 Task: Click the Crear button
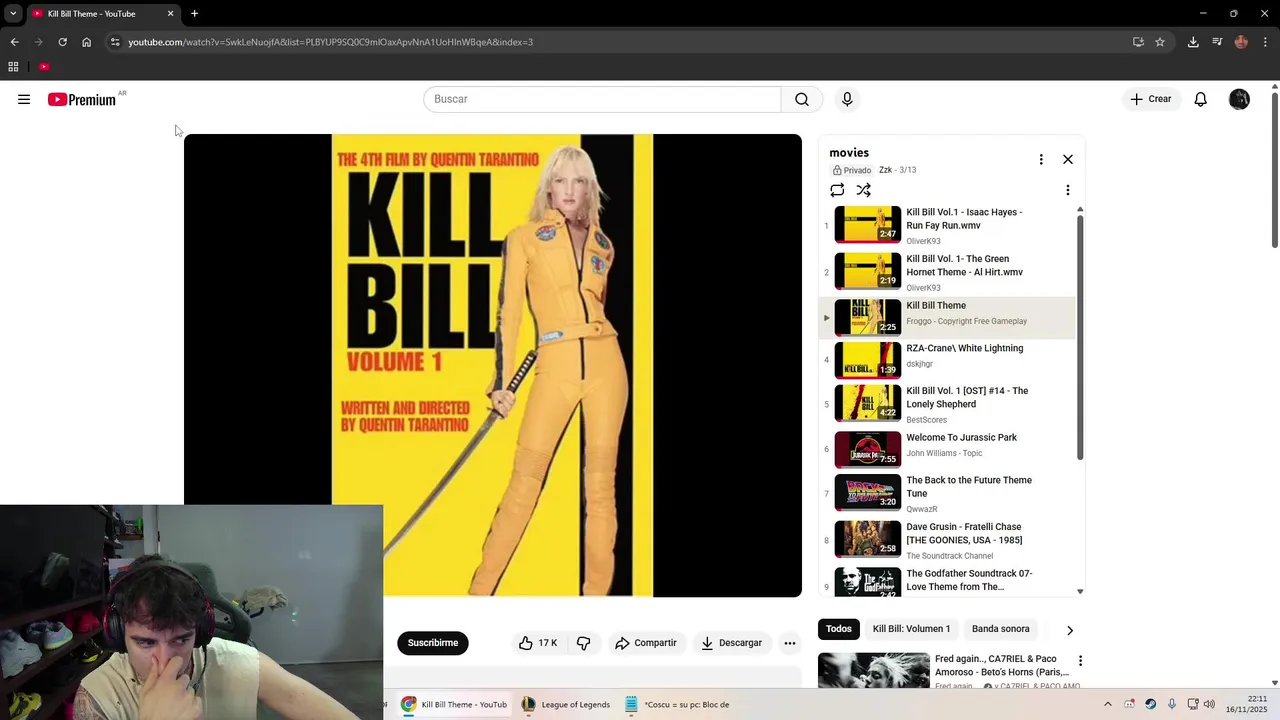[1150, 99]
